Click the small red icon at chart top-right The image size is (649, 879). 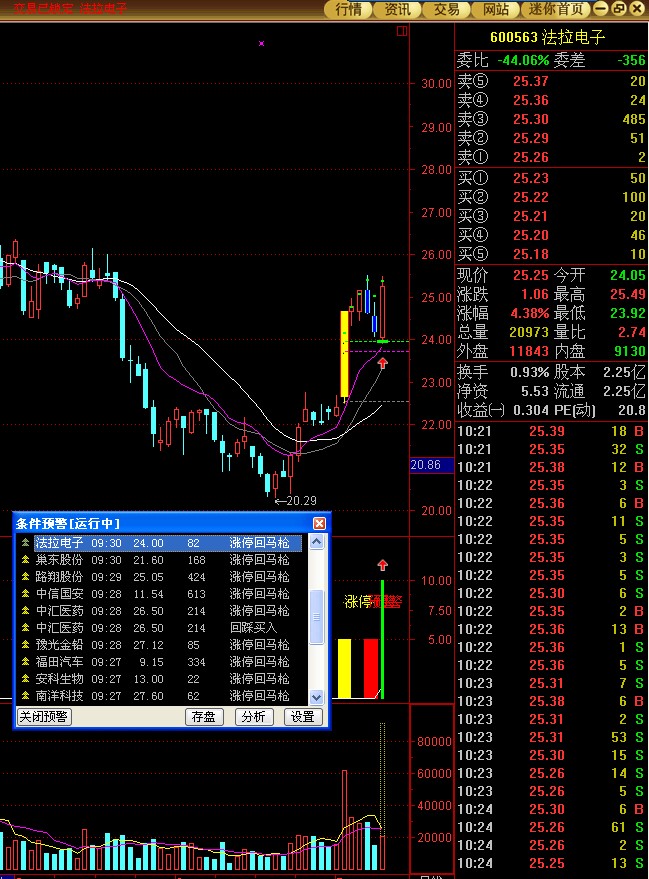[402, 31]
